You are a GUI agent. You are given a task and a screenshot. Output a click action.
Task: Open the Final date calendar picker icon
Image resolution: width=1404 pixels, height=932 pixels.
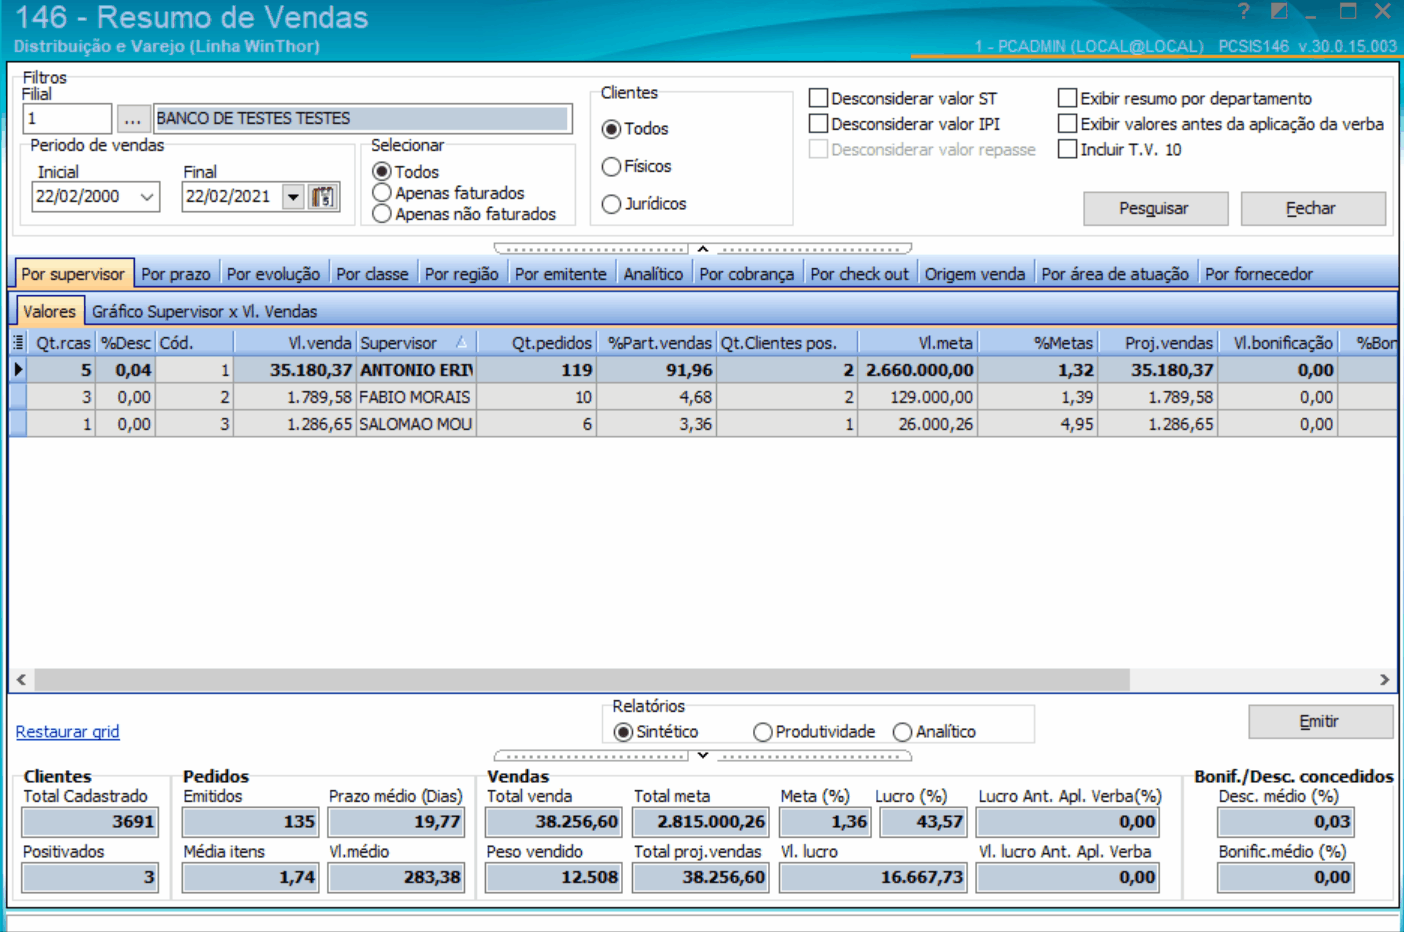point(323,196)
